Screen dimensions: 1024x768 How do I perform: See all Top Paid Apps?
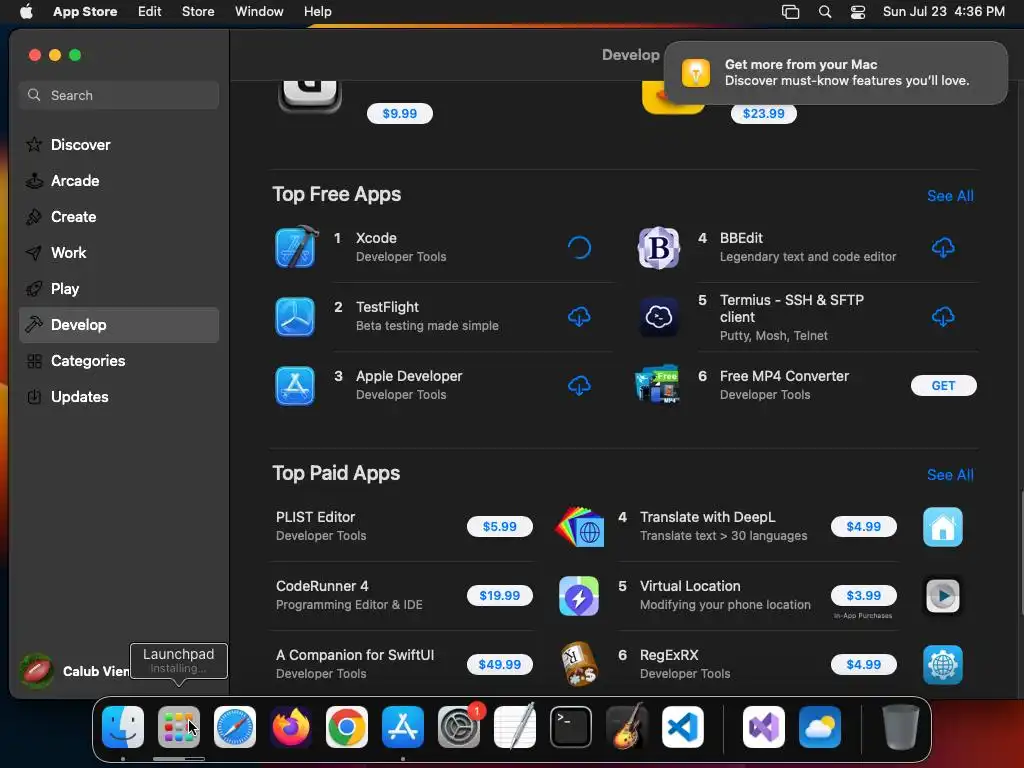tap(950, 475)
